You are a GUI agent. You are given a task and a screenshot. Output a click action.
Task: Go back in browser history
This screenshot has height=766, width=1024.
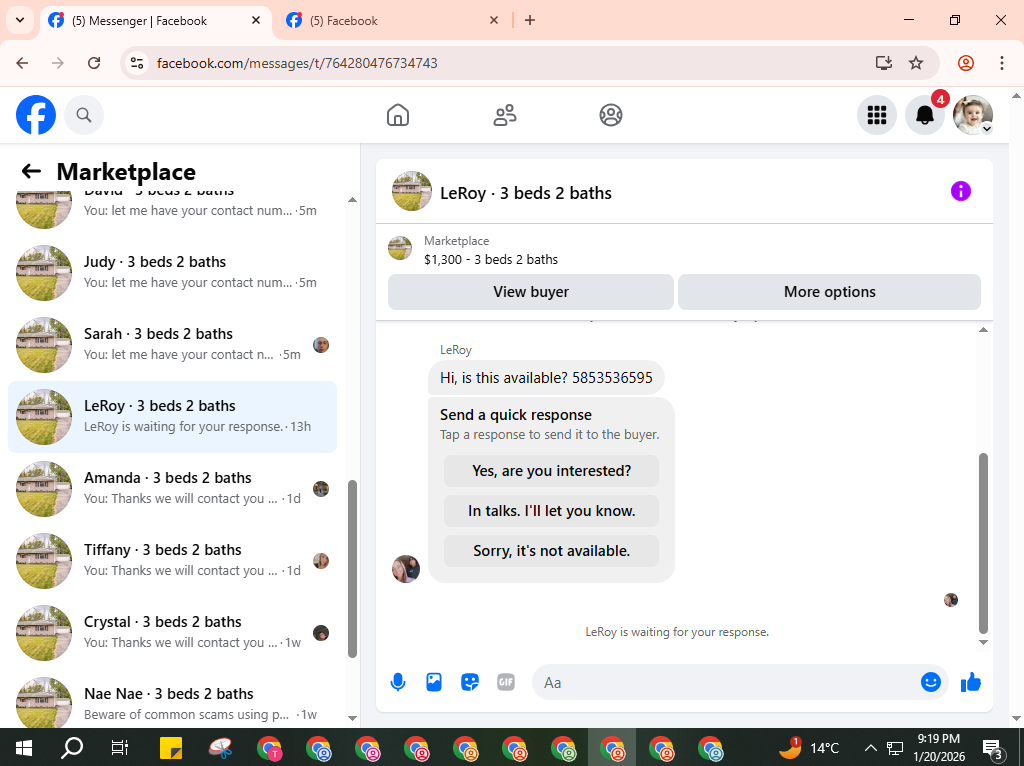tap(22, 63)
